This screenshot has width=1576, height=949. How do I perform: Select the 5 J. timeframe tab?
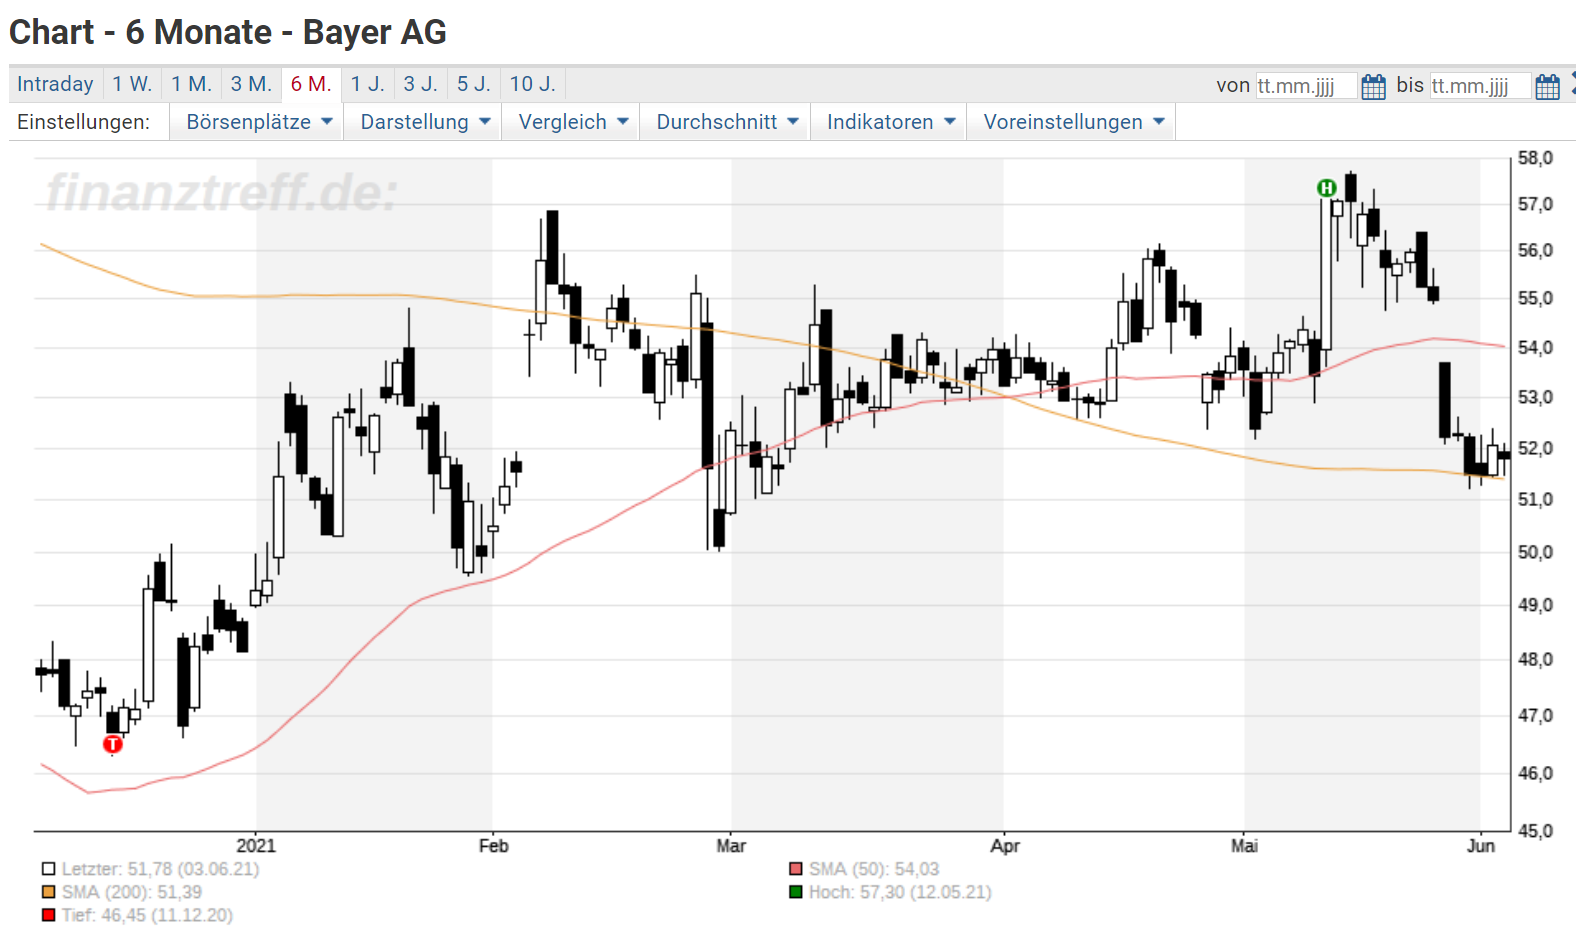click(x=474, y=84)
